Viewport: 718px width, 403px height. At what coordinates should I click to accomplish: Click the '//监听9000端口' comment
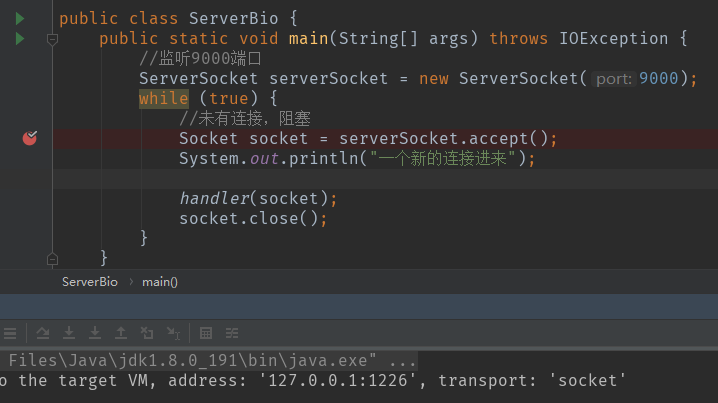(x=200, y=59)
